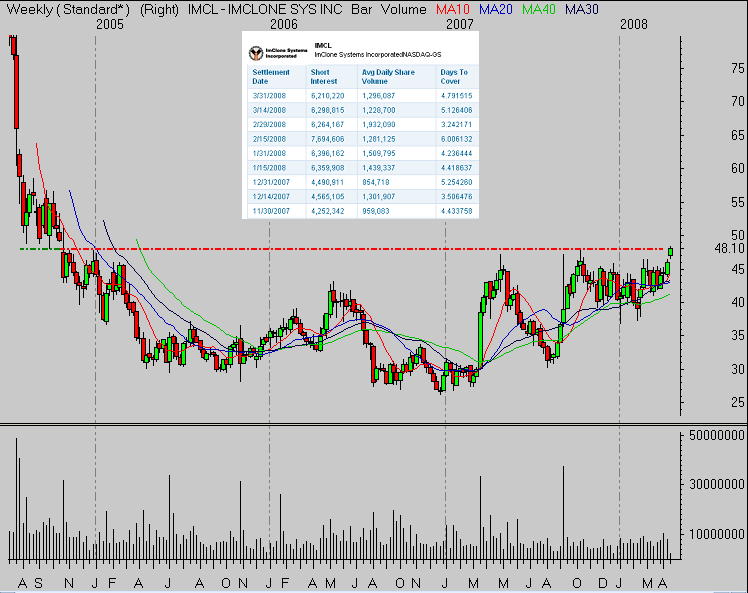
Task: Click short interest value 4,252,342
Action: (x=327, y=211)
